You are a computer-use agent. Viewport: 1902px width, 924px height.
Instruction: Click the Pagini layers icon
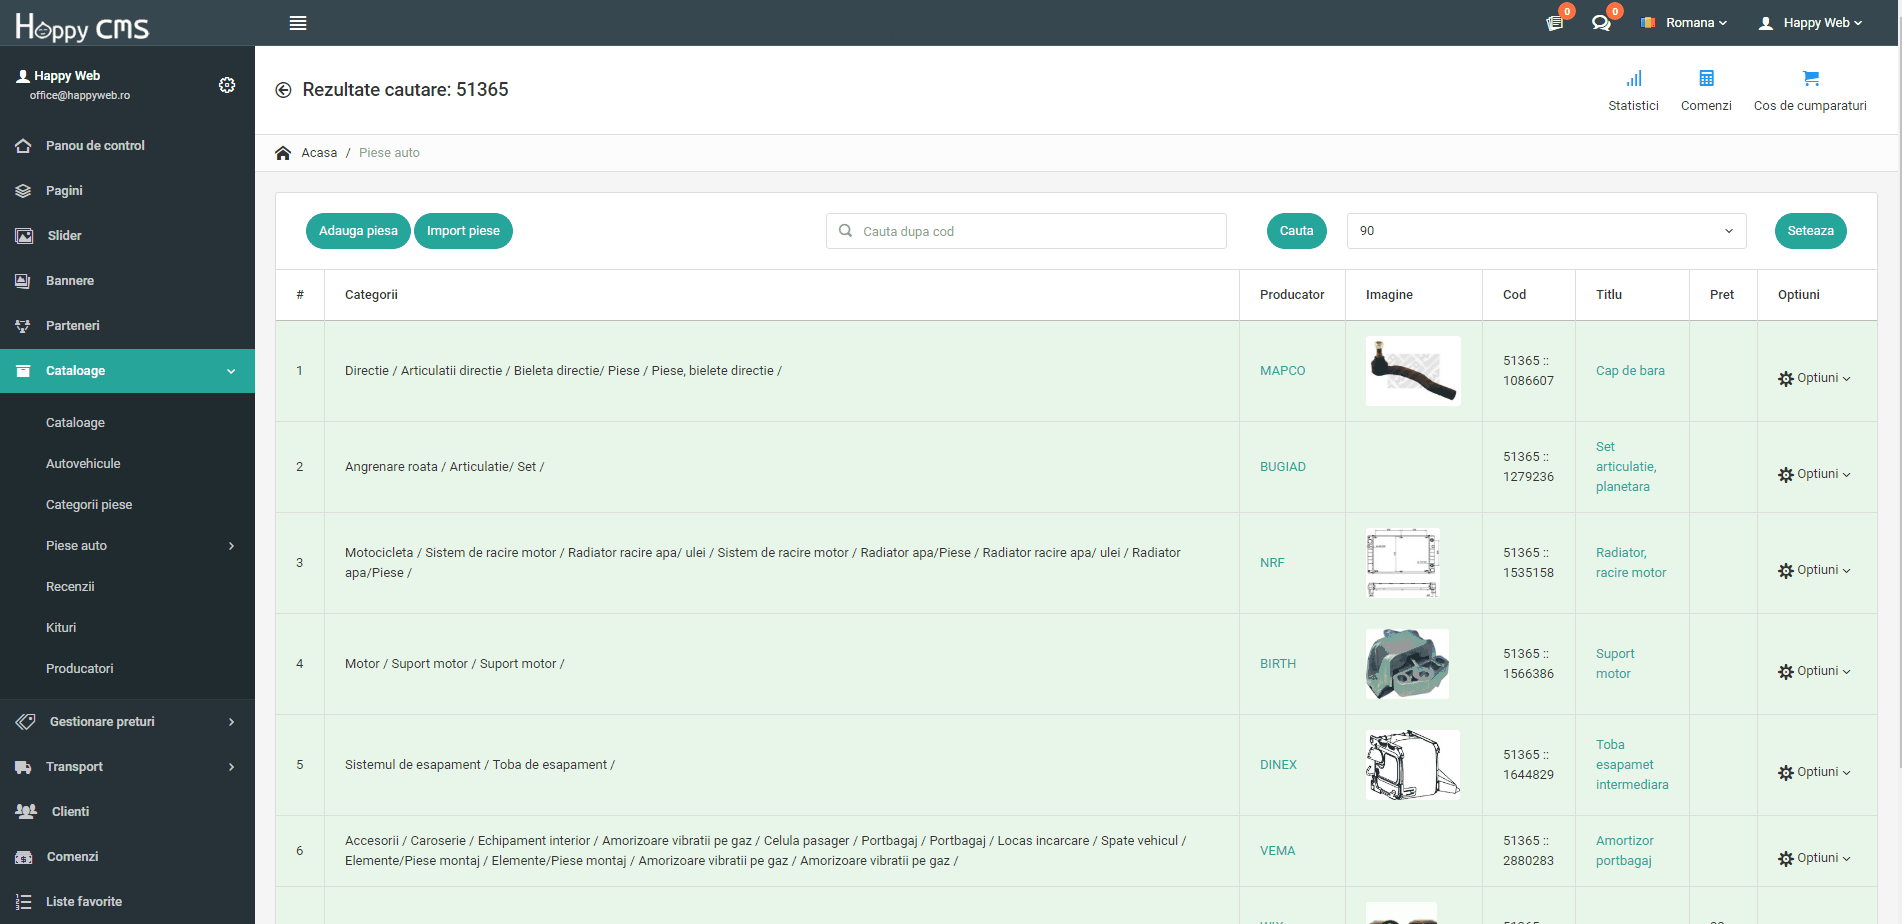(23, 191)
